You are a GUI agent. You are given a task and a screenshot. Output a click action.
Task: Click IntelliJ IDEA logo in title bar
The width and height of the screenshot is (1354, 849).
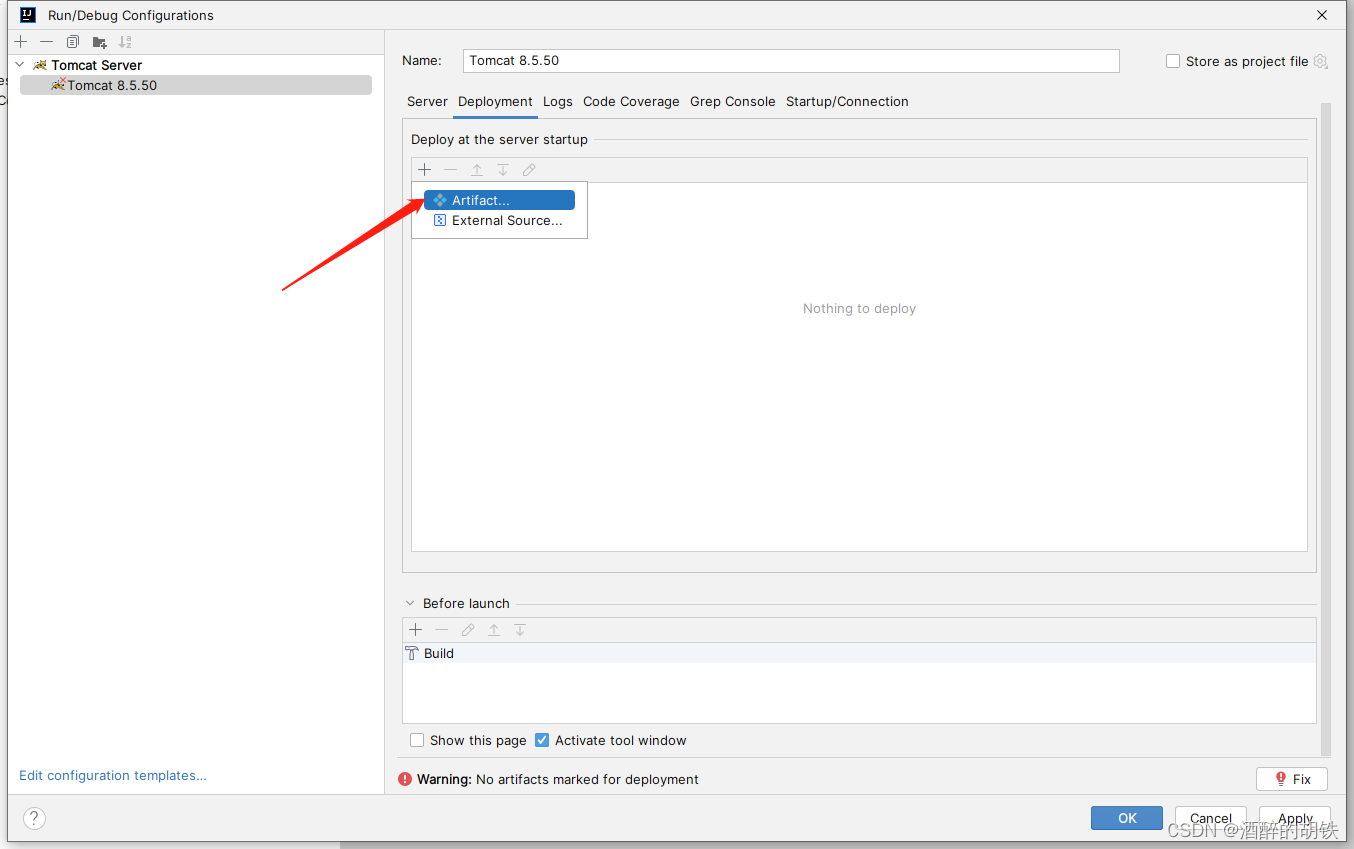28,15
